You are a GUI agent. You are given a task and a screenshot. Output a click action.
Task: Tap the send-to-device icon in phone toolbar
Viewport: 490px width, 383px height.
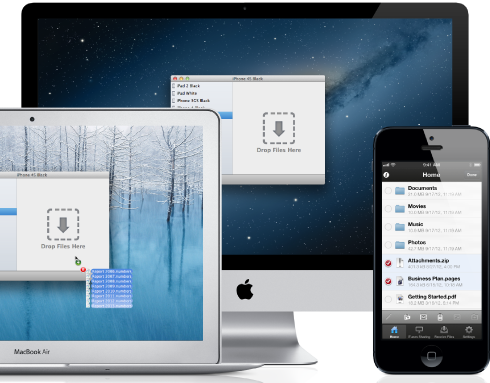(x=440, y=317)
